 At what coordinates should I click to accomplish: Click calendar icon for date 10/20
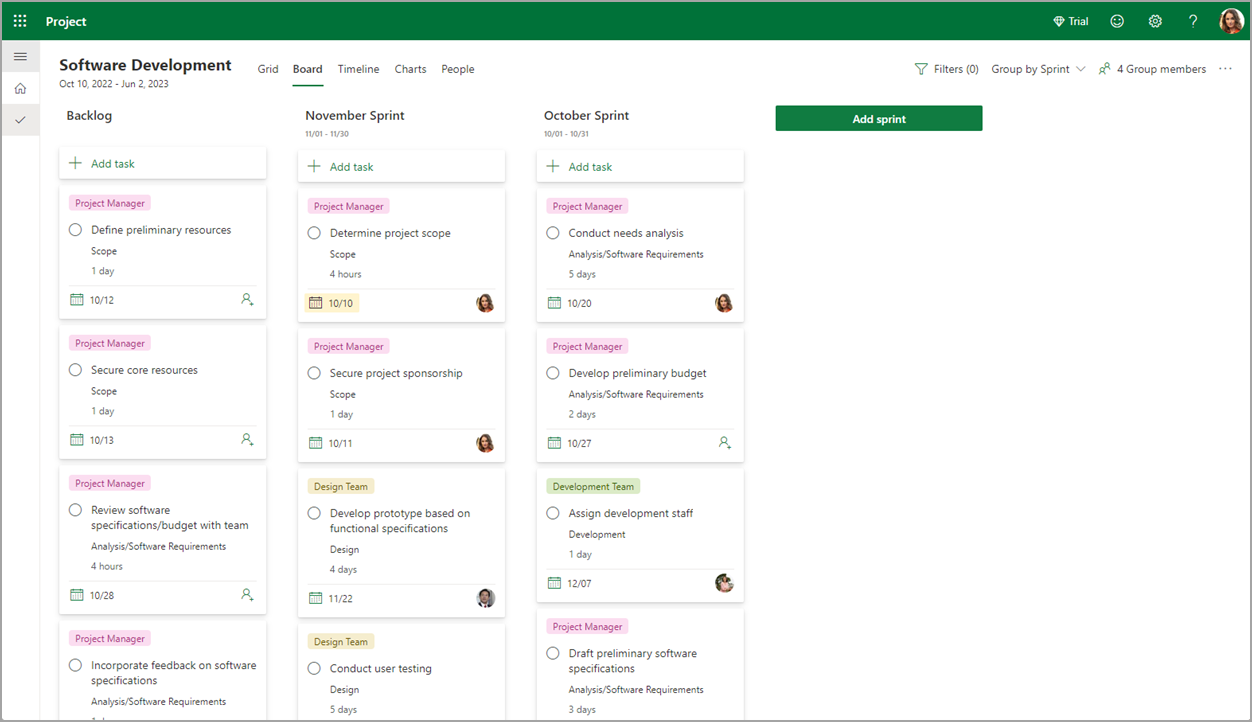tap(555, 302)
